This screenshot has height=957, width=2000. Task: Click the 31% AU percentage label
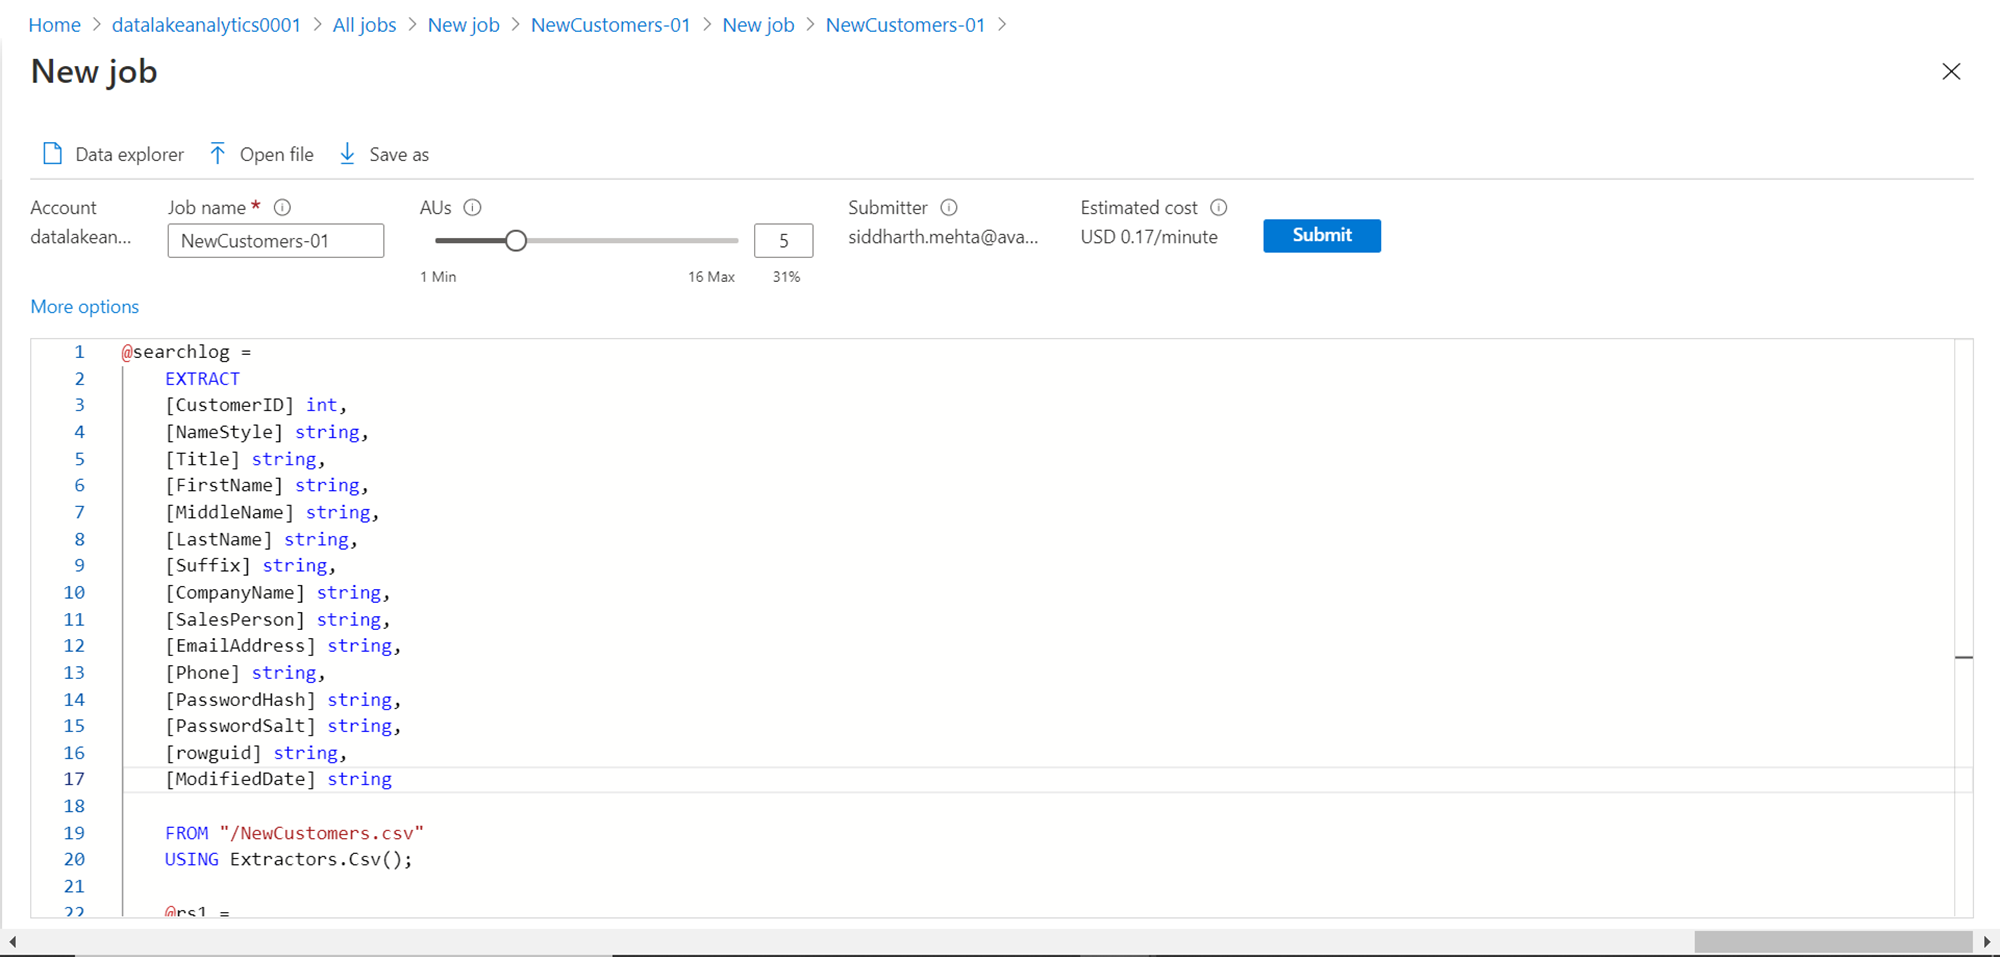pyautogui.click(x=786, y=277)
